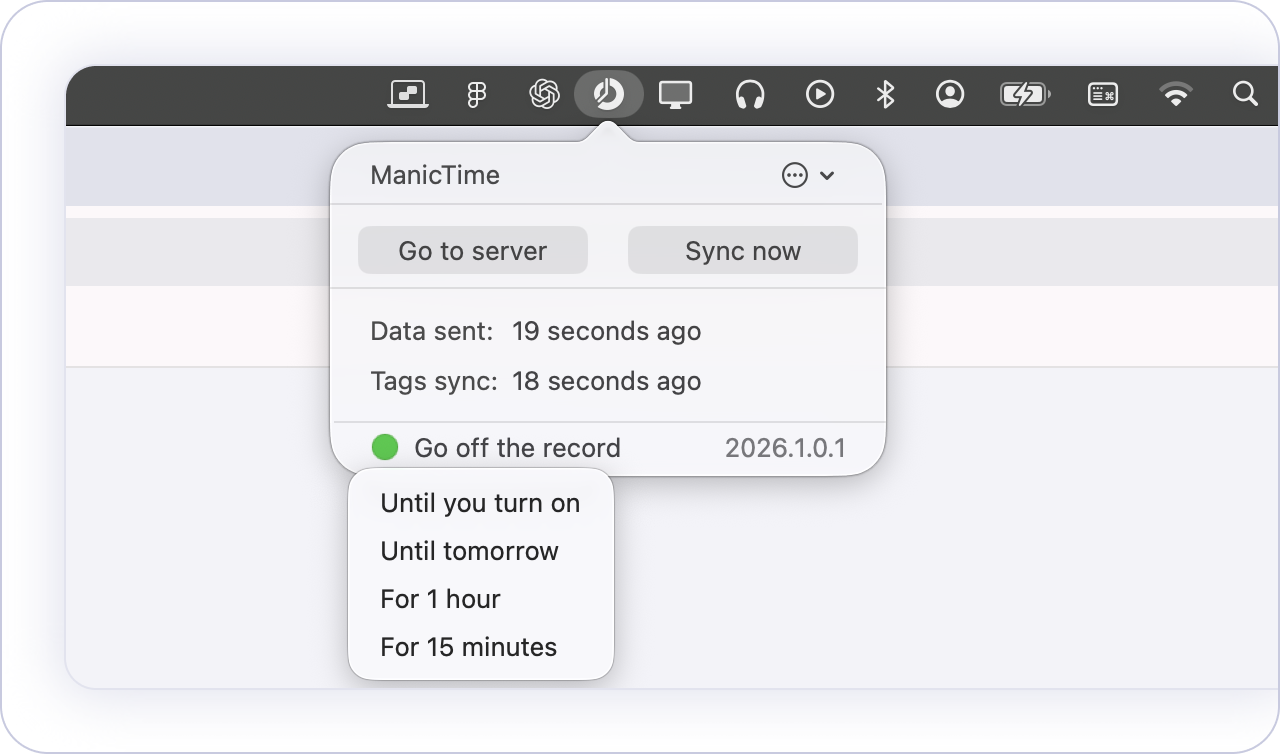Click the Now Playing play icon
This screenshot has width=1280, height=754.
819,95
